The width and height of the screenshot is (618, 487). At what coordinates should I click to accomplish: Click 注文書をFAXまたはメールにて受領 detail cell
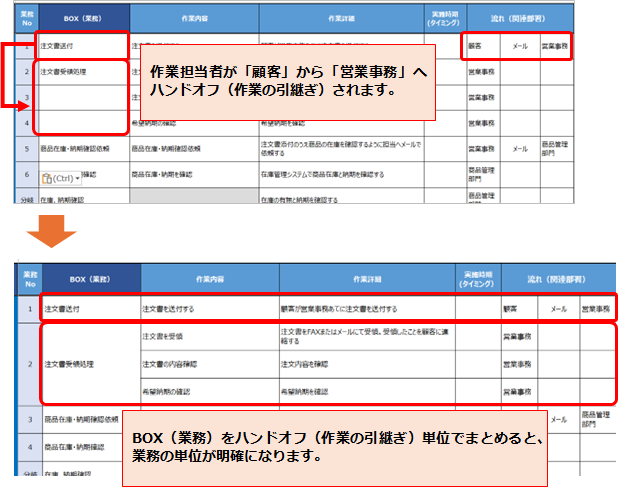pos(367,336)
